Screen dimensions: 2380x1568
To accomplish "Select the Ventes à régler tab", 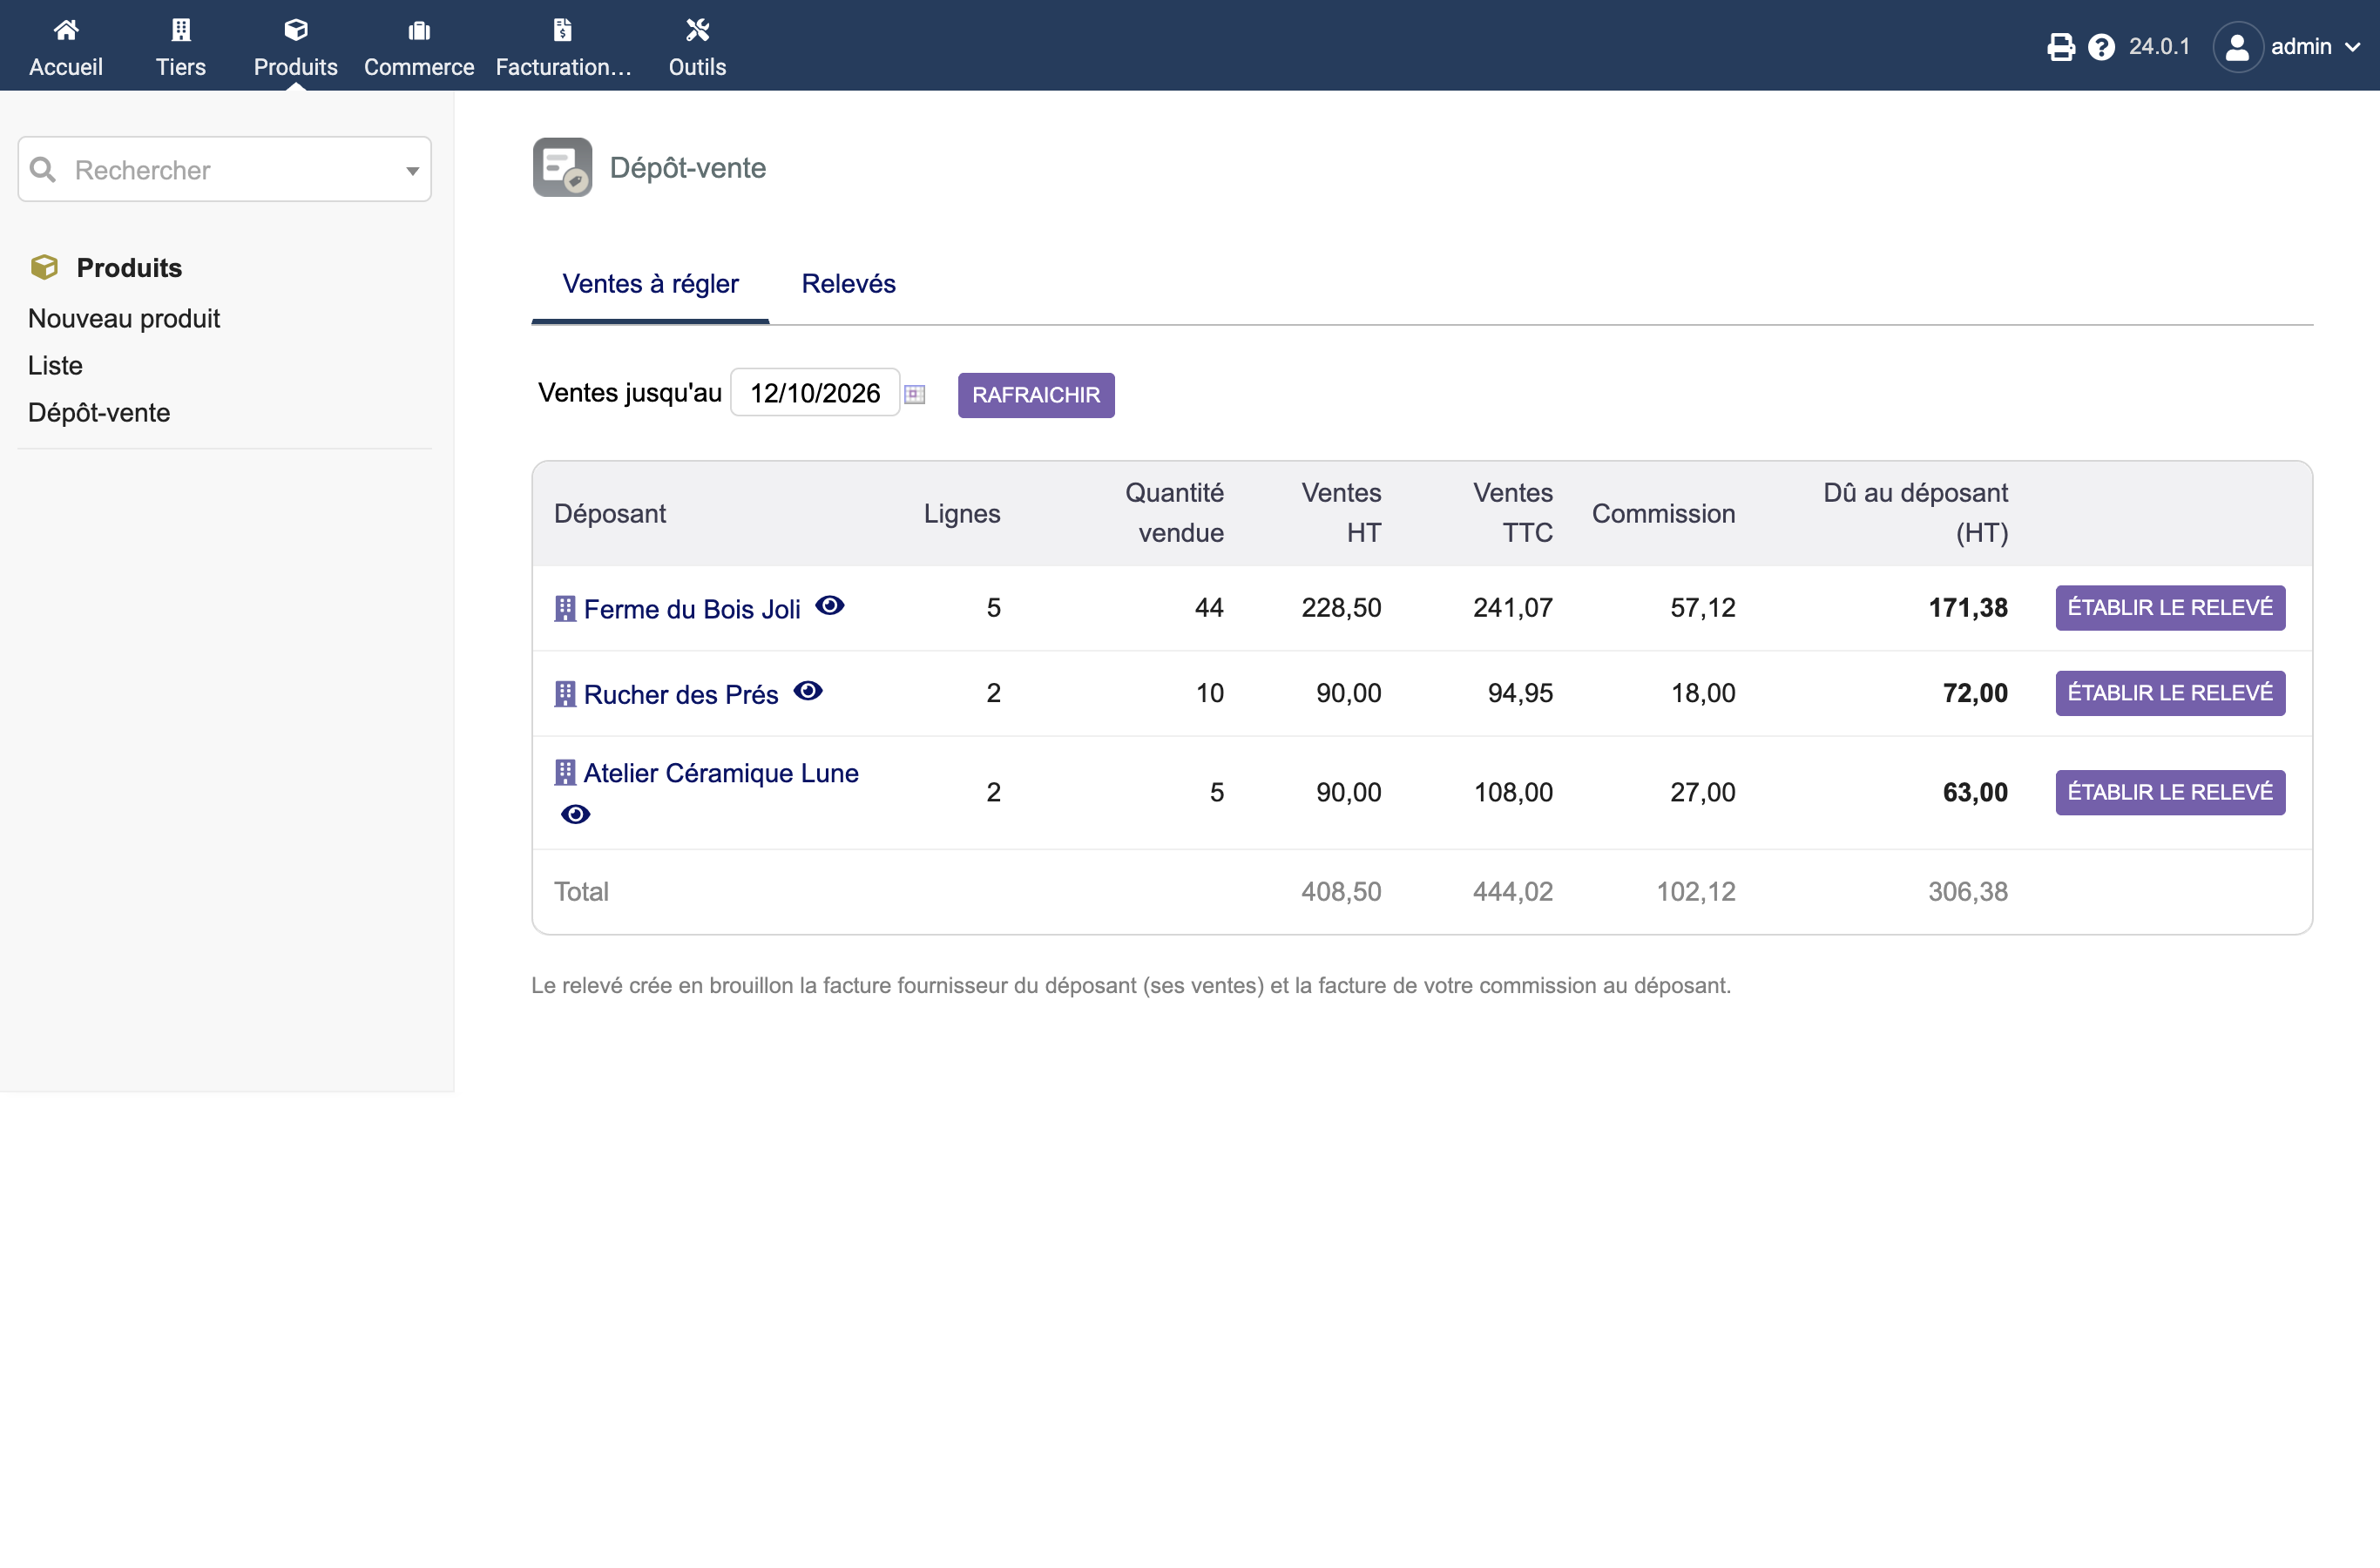I will [650, 284].
